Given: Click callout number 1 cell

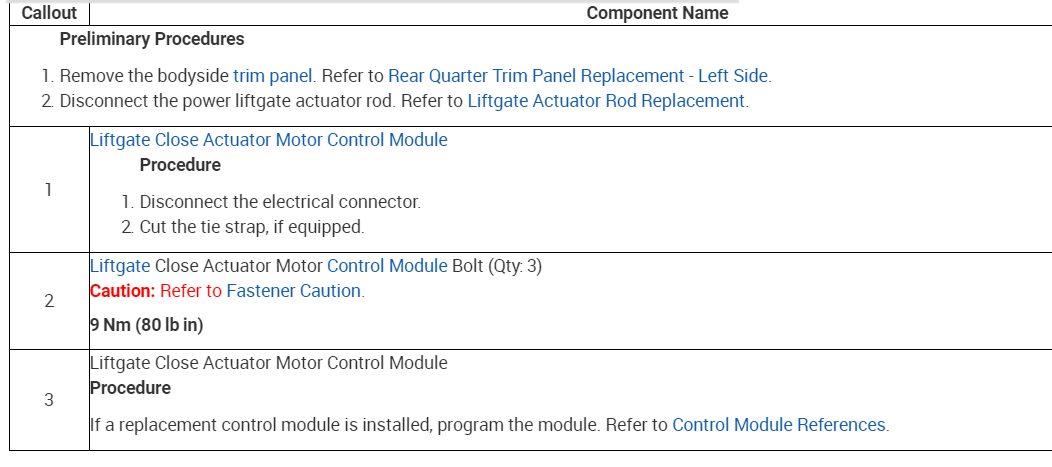Looking at the screenshot, I should pos(48,190).
